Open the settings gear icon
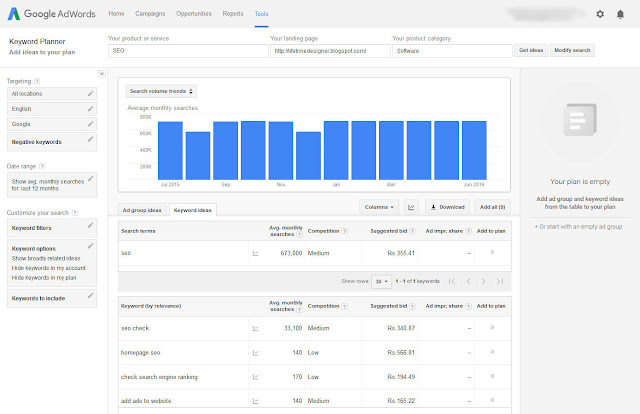The height and width of the screenshot is (414, 640). coord(600,14)
